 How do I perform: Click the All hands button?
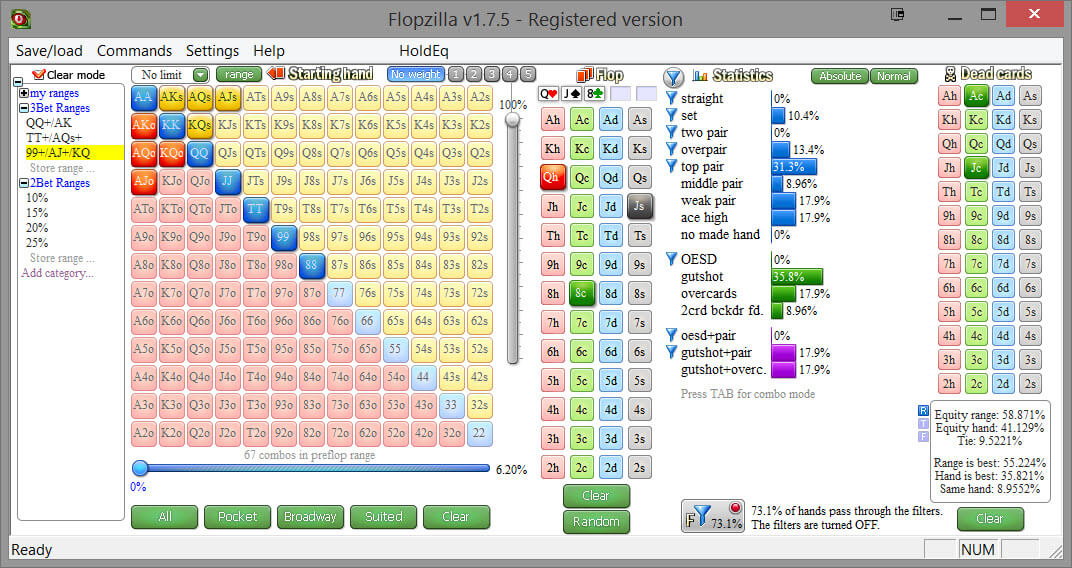165,517
